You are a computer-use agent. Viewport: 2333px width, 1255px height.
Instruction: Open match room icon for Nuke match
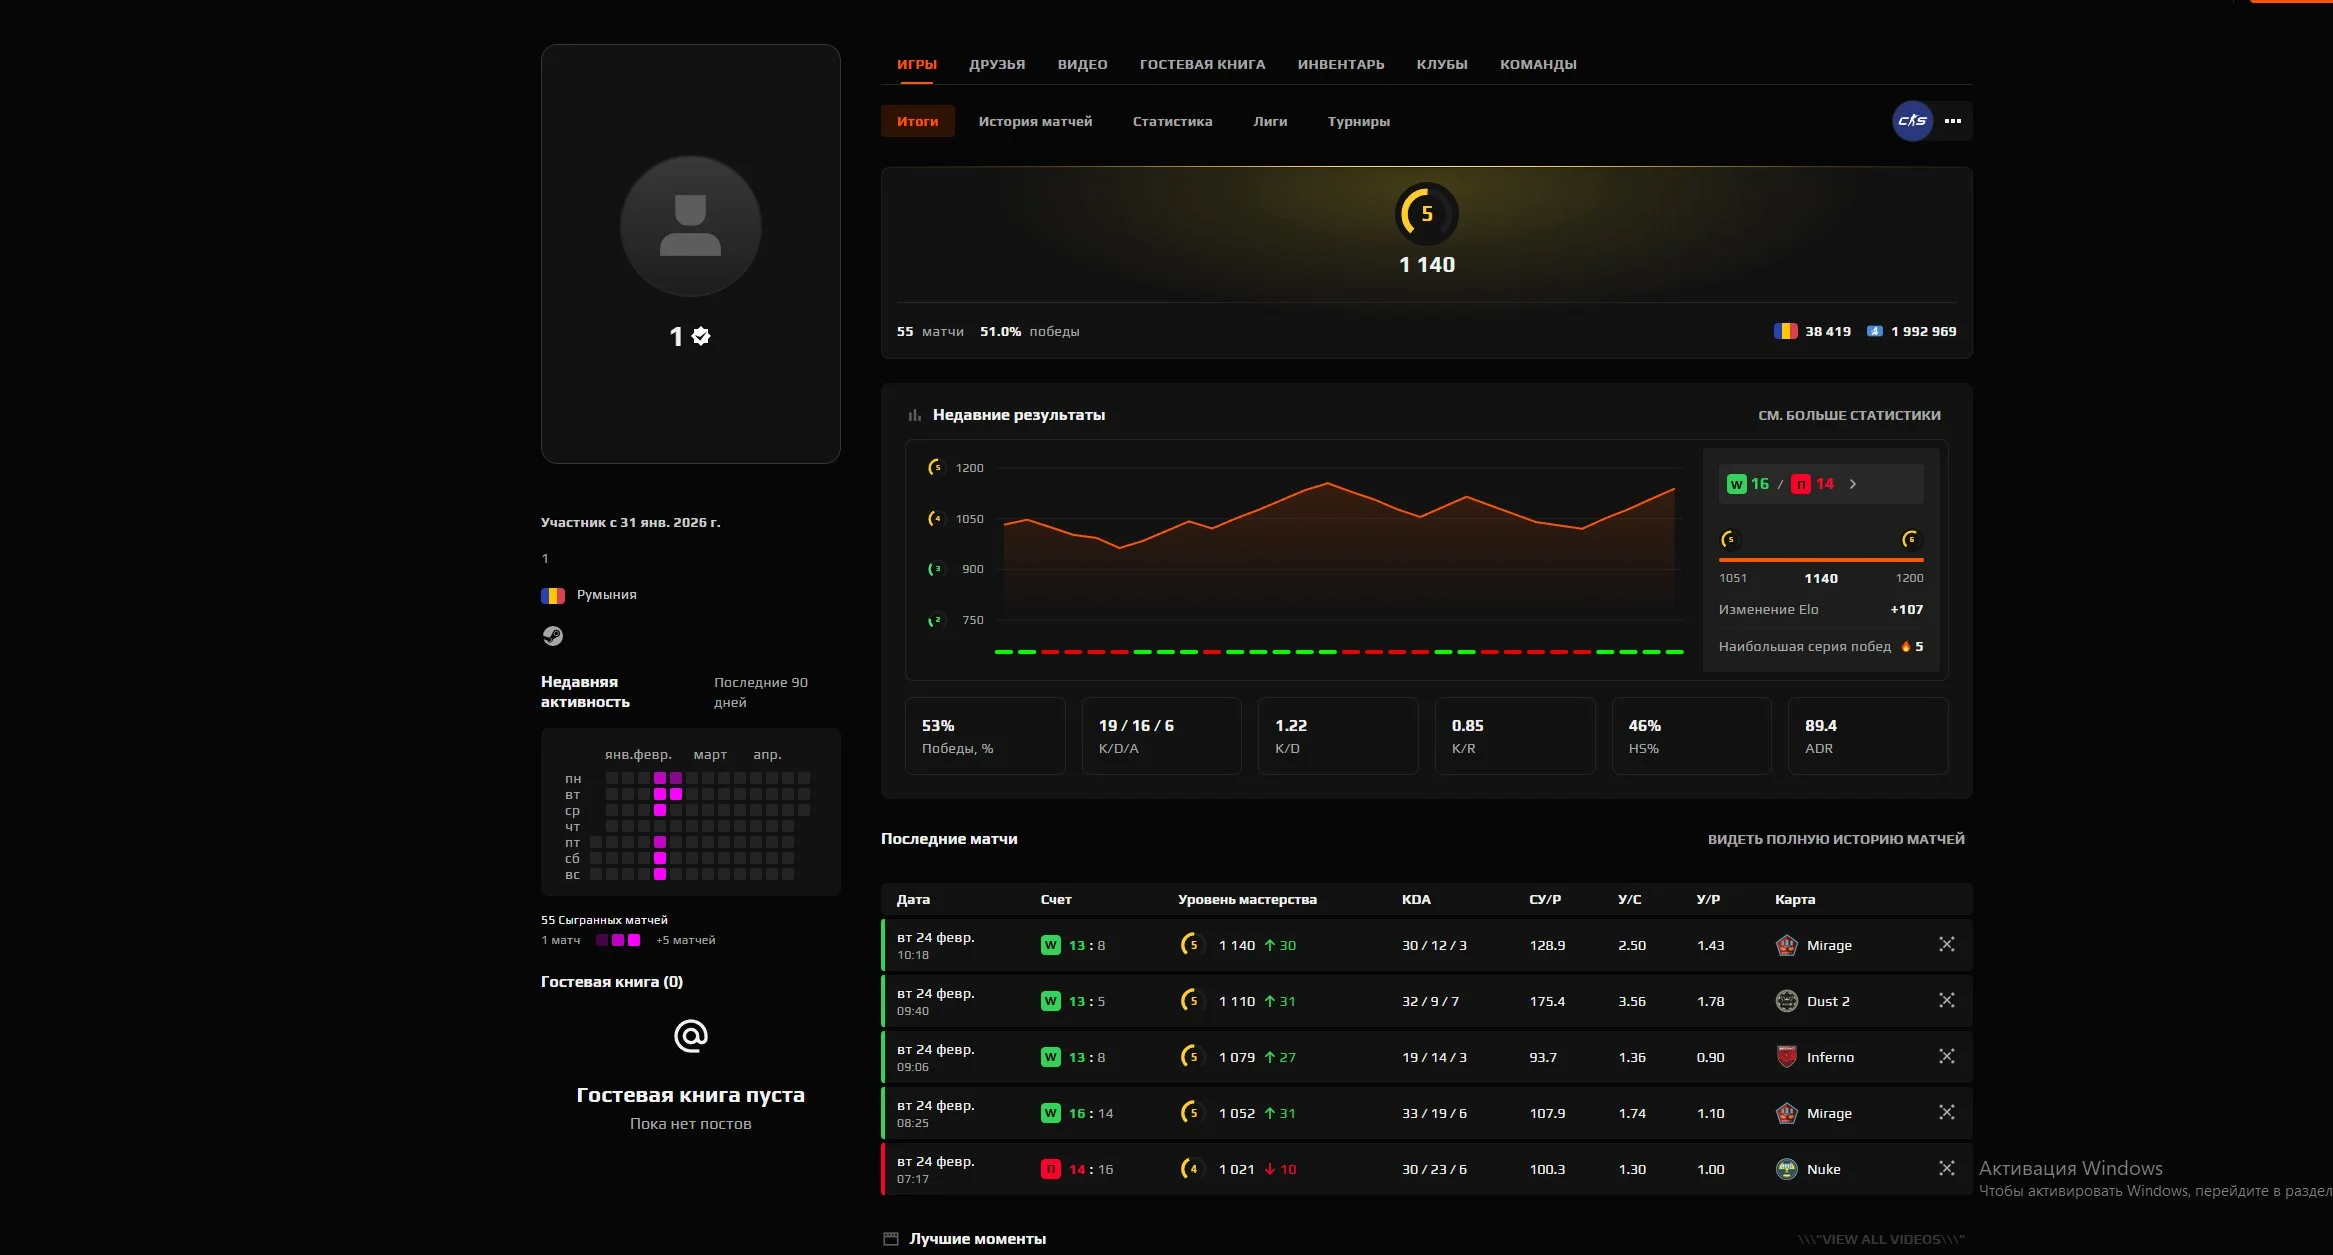coord(1946,1168)
